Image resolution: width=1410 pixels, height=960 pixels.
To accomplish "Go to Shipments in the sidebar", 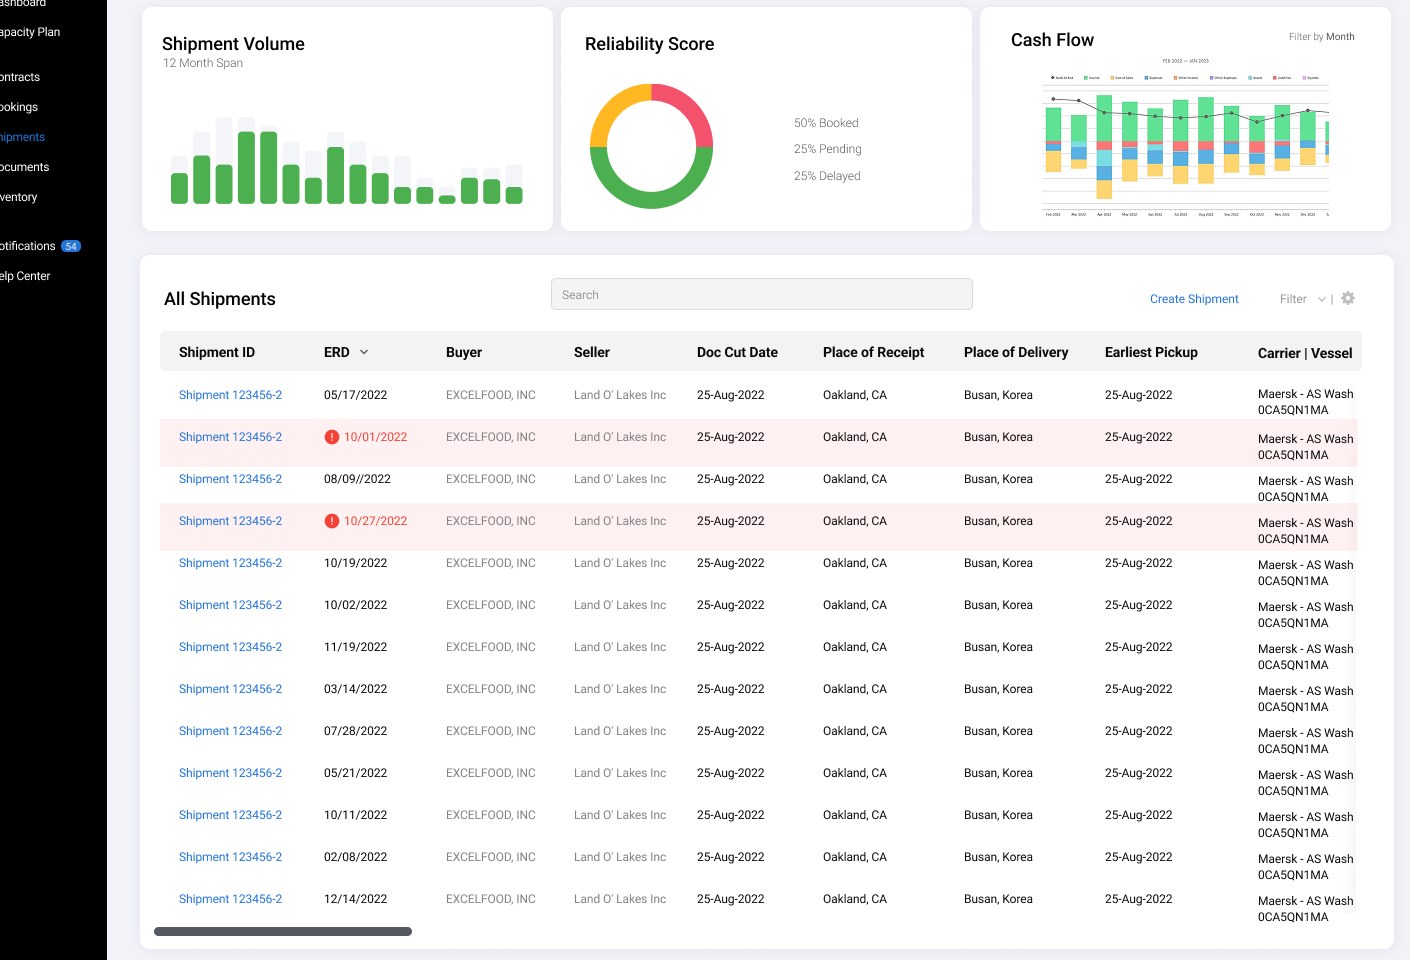I will 23,137.
